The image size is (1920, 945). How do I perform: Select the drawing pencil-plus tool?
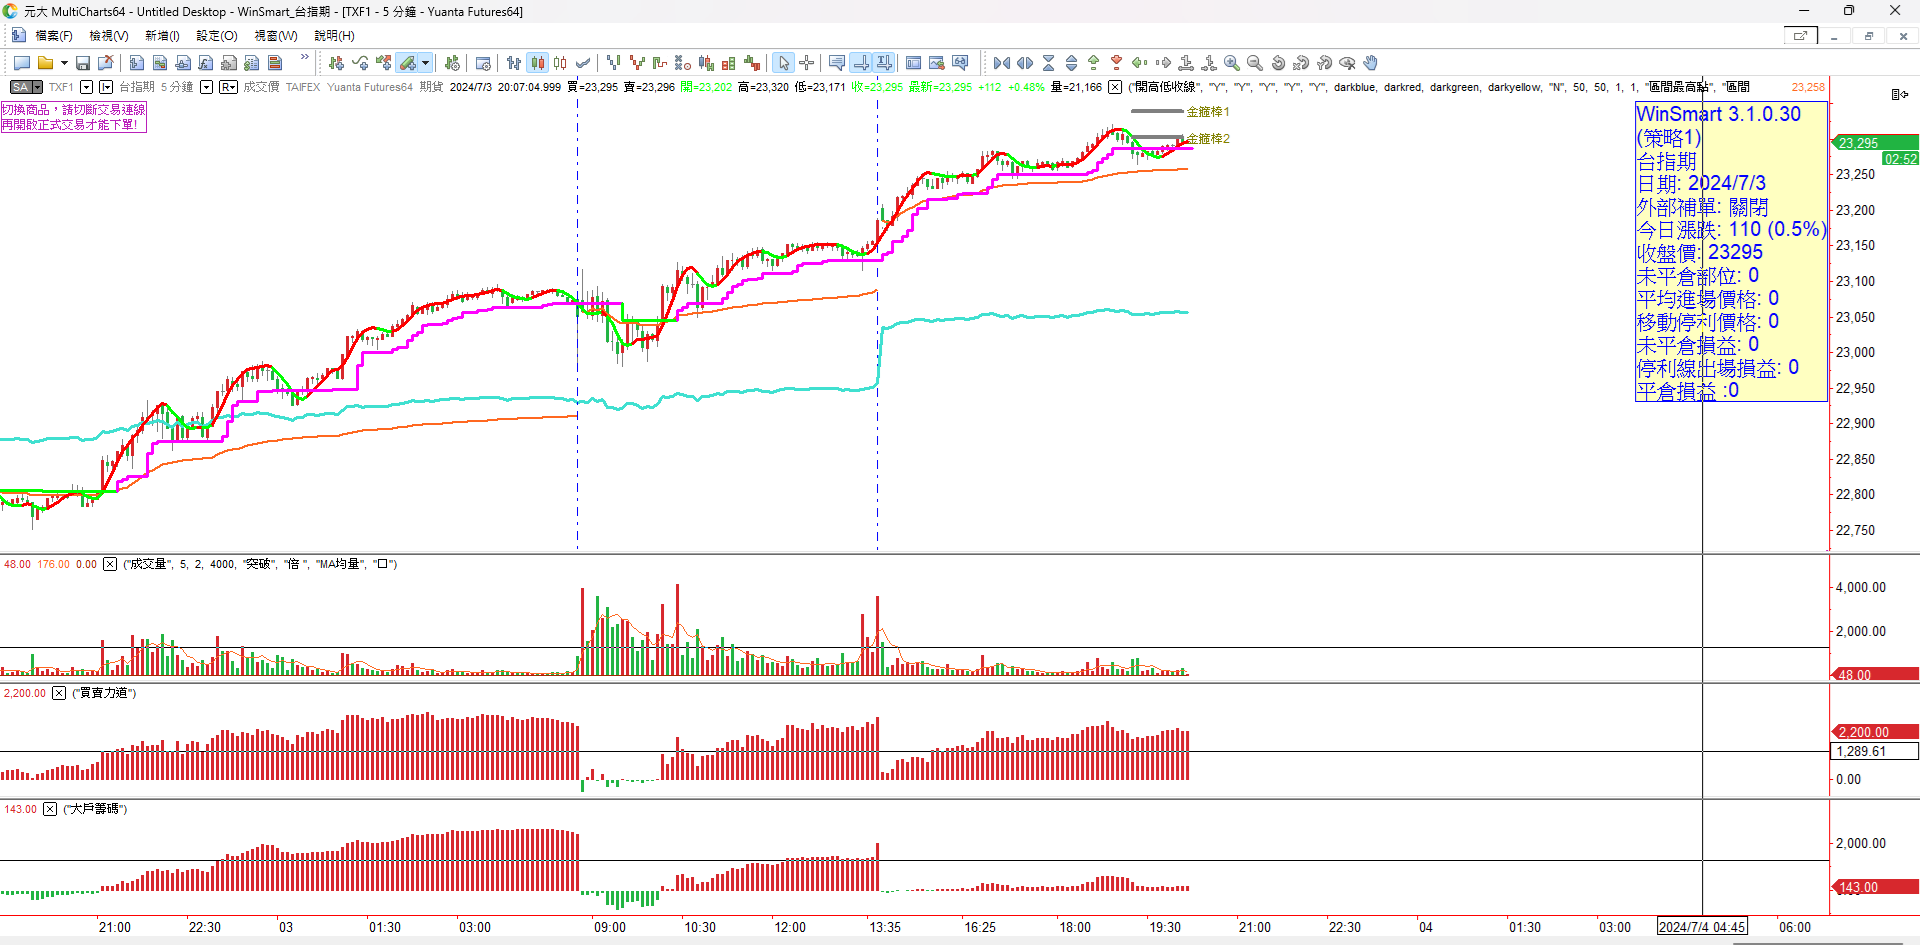pos(407,63)
